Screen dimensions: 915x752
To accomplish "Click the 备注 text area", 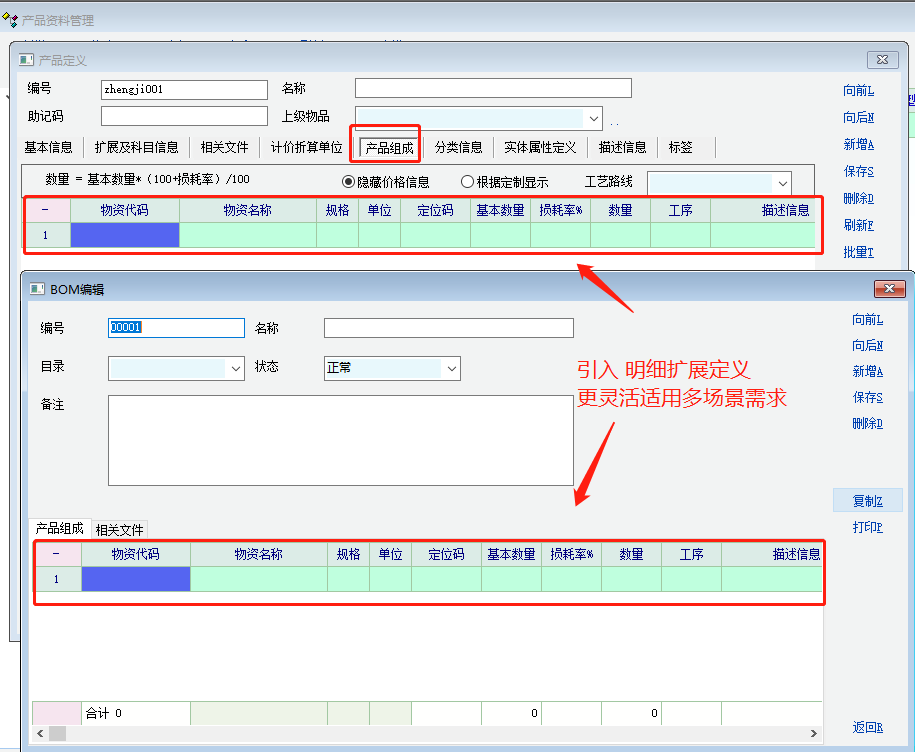I will [340, 440].
